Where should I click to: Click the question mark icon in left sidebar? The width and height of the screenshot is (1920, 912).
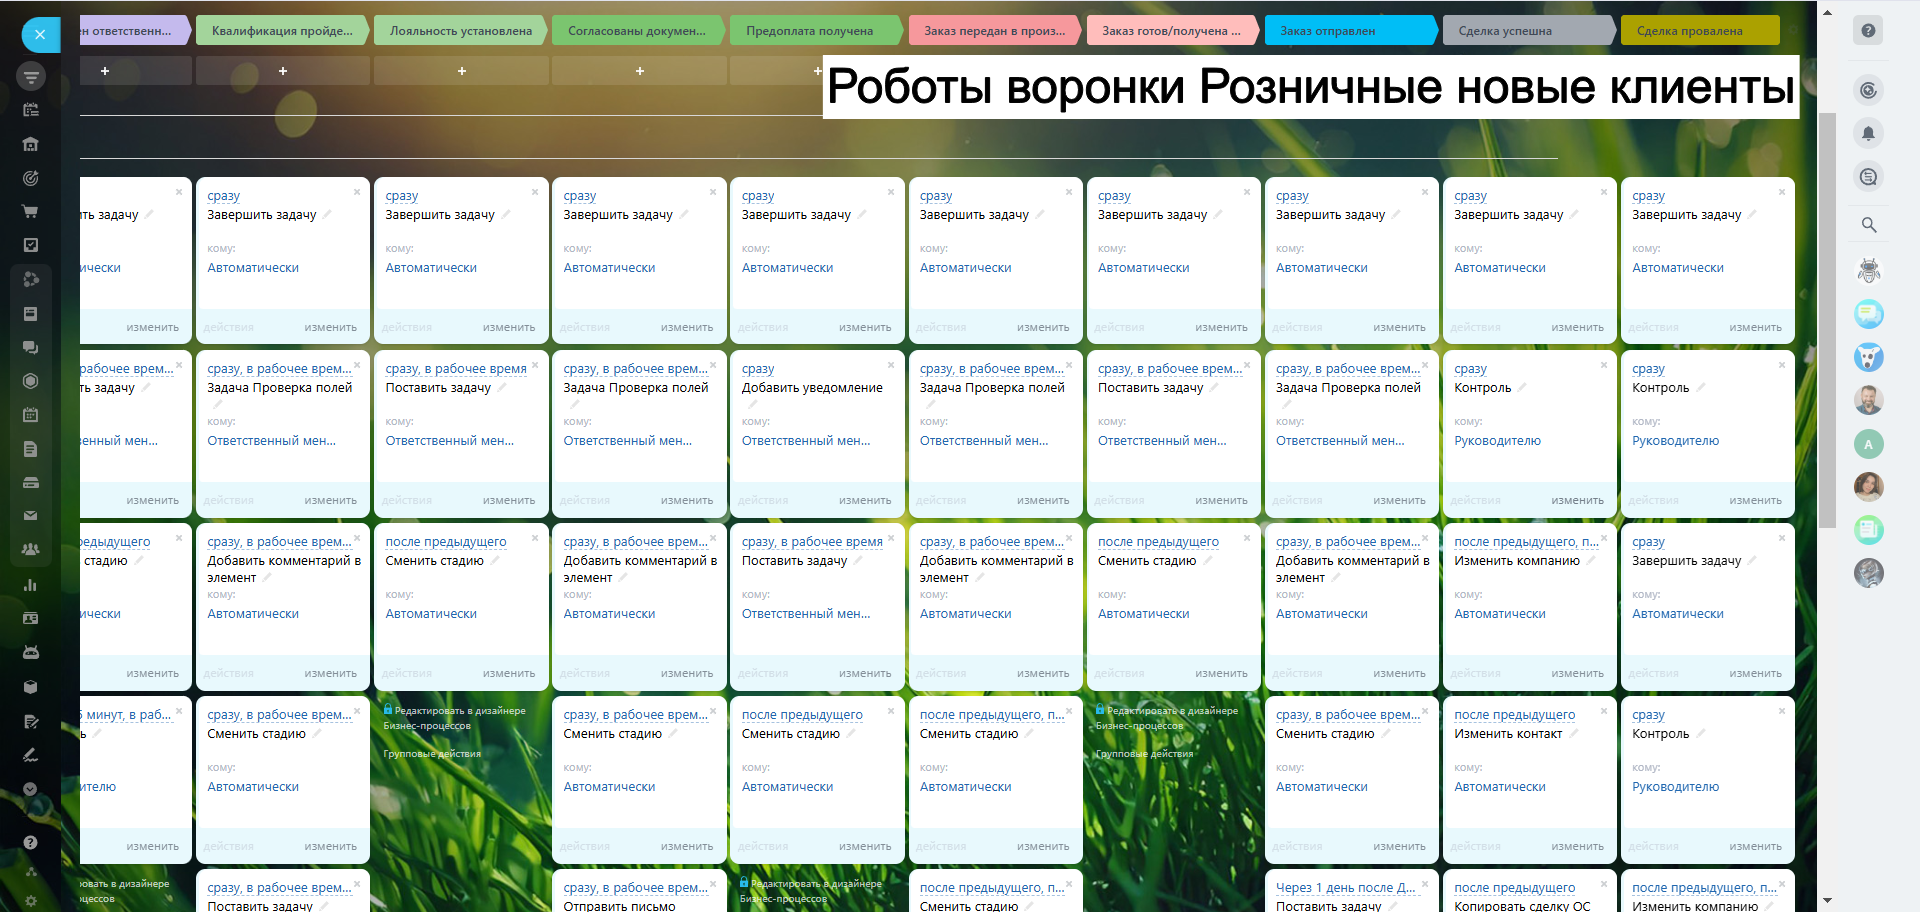pos(31,842)
